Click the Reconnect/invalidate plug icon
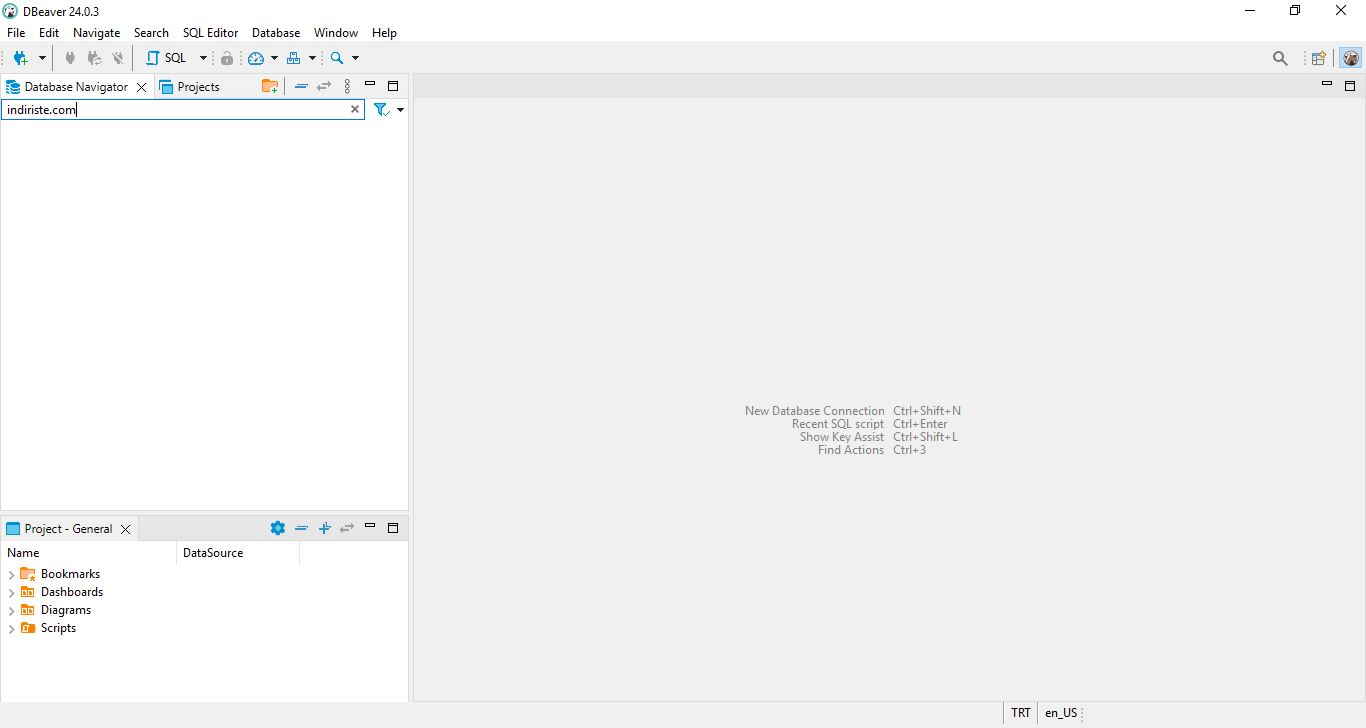 (94, 58)
